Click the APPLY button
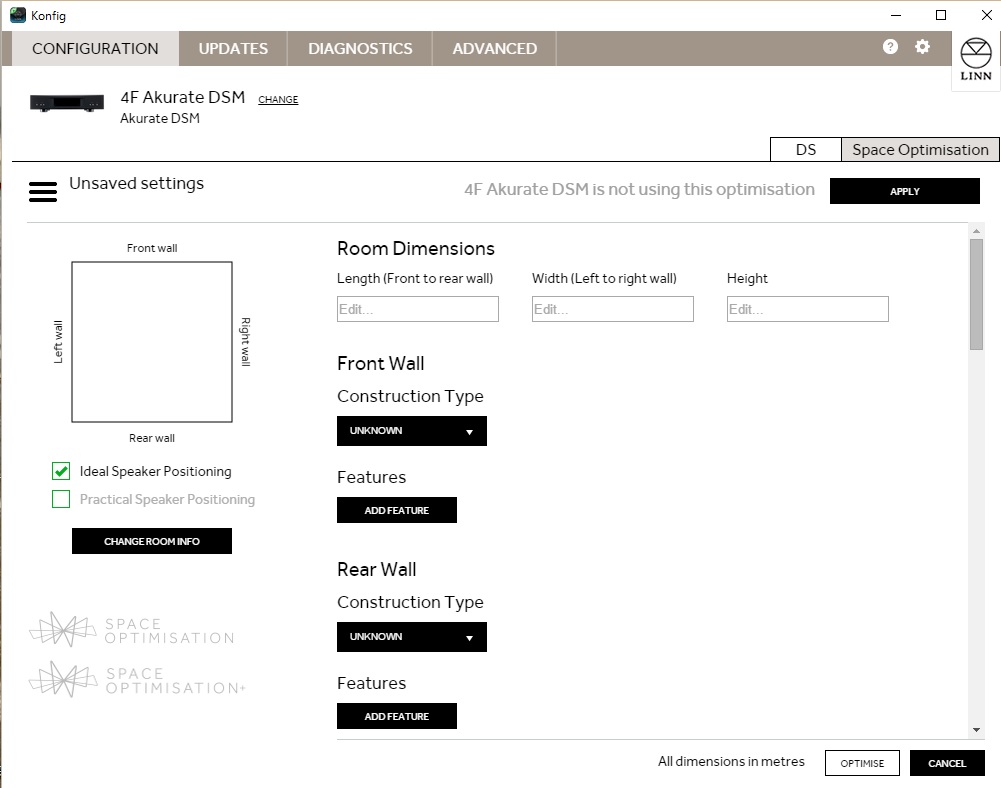 (905, 191)
